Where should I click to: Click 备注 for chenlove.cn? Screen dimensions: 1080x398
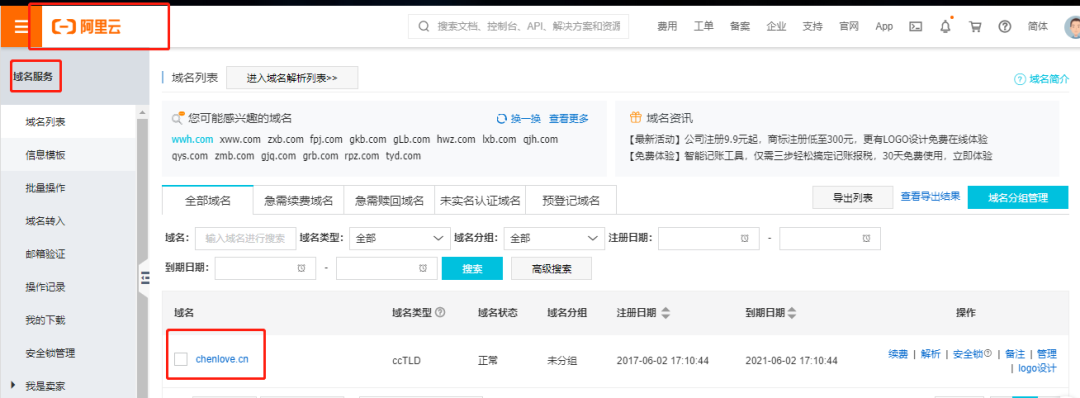click(x=1015, y=354)
